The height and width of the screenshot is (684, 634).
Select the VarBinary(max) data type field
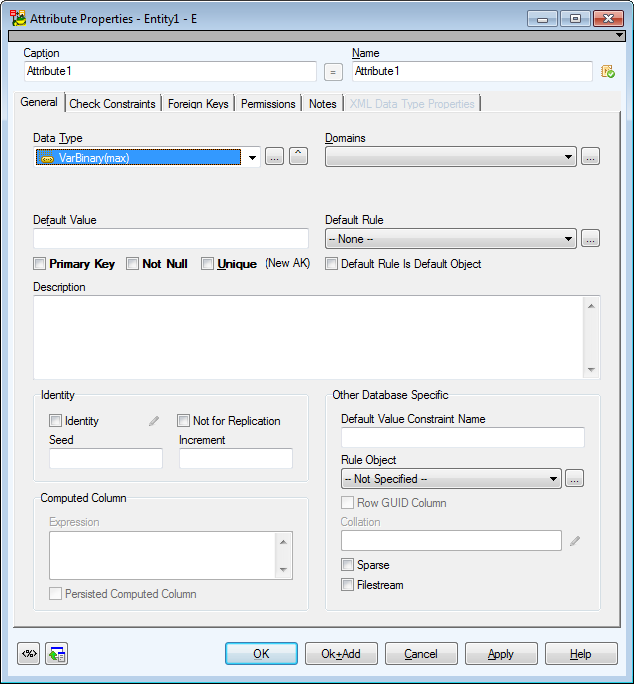(x=138, y=157)
